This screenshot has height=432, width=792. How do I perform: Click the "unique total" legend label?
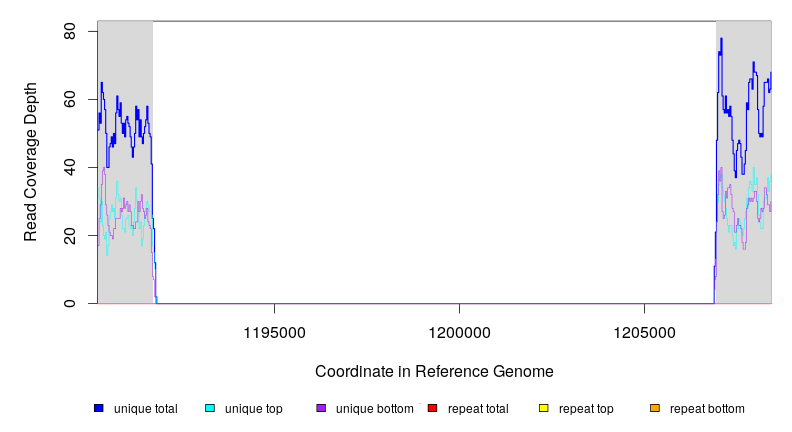click(145, 409)
